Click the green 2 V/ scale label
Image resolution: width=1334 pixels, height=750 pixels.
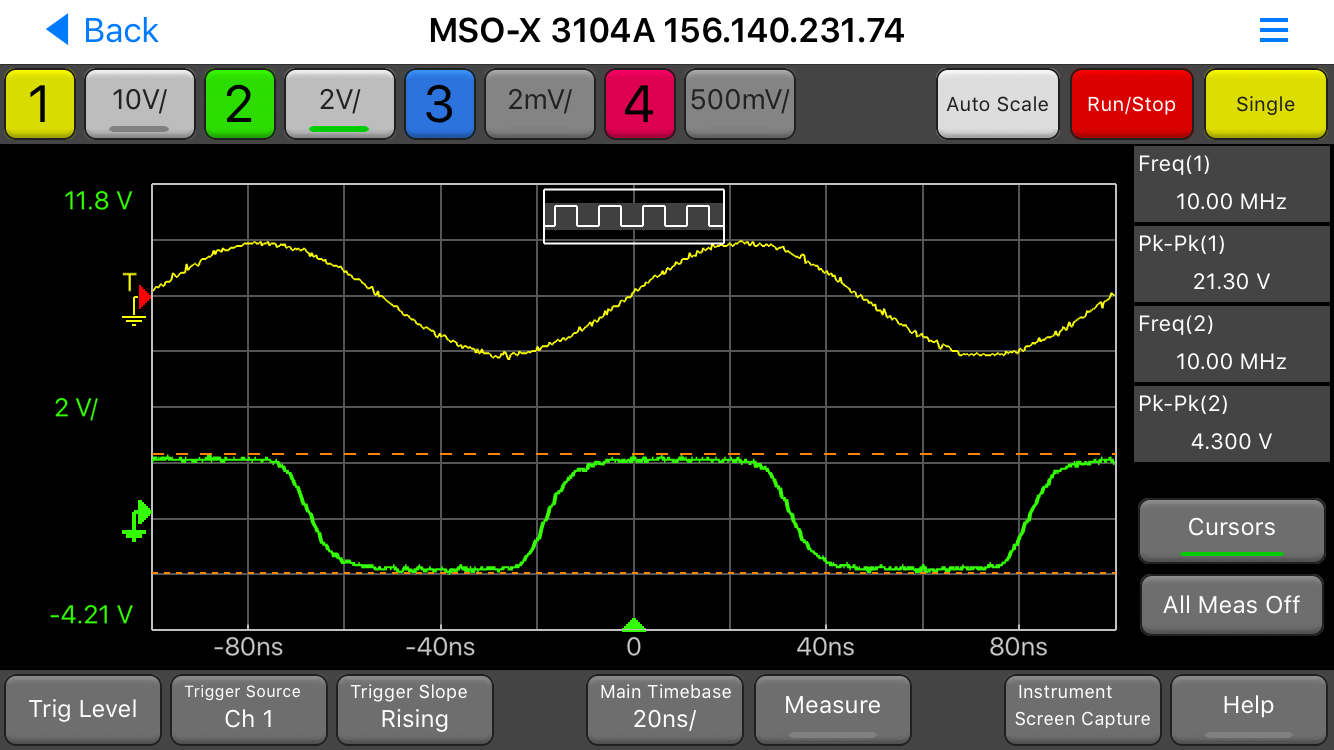click(x=76, y=408)
